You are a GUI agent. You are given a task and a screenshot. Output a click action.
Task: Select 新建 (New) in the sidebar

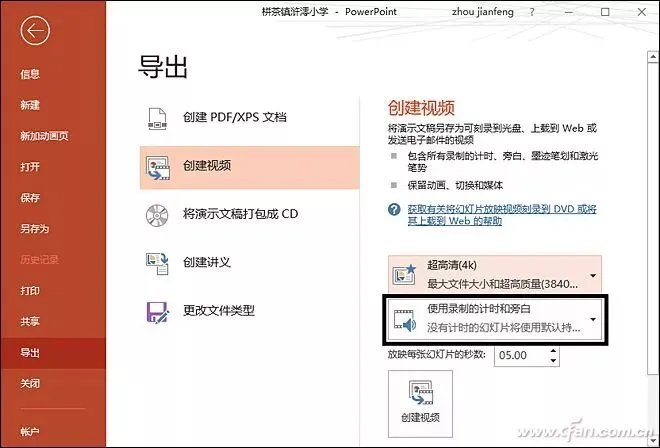[x=30, y=105]
